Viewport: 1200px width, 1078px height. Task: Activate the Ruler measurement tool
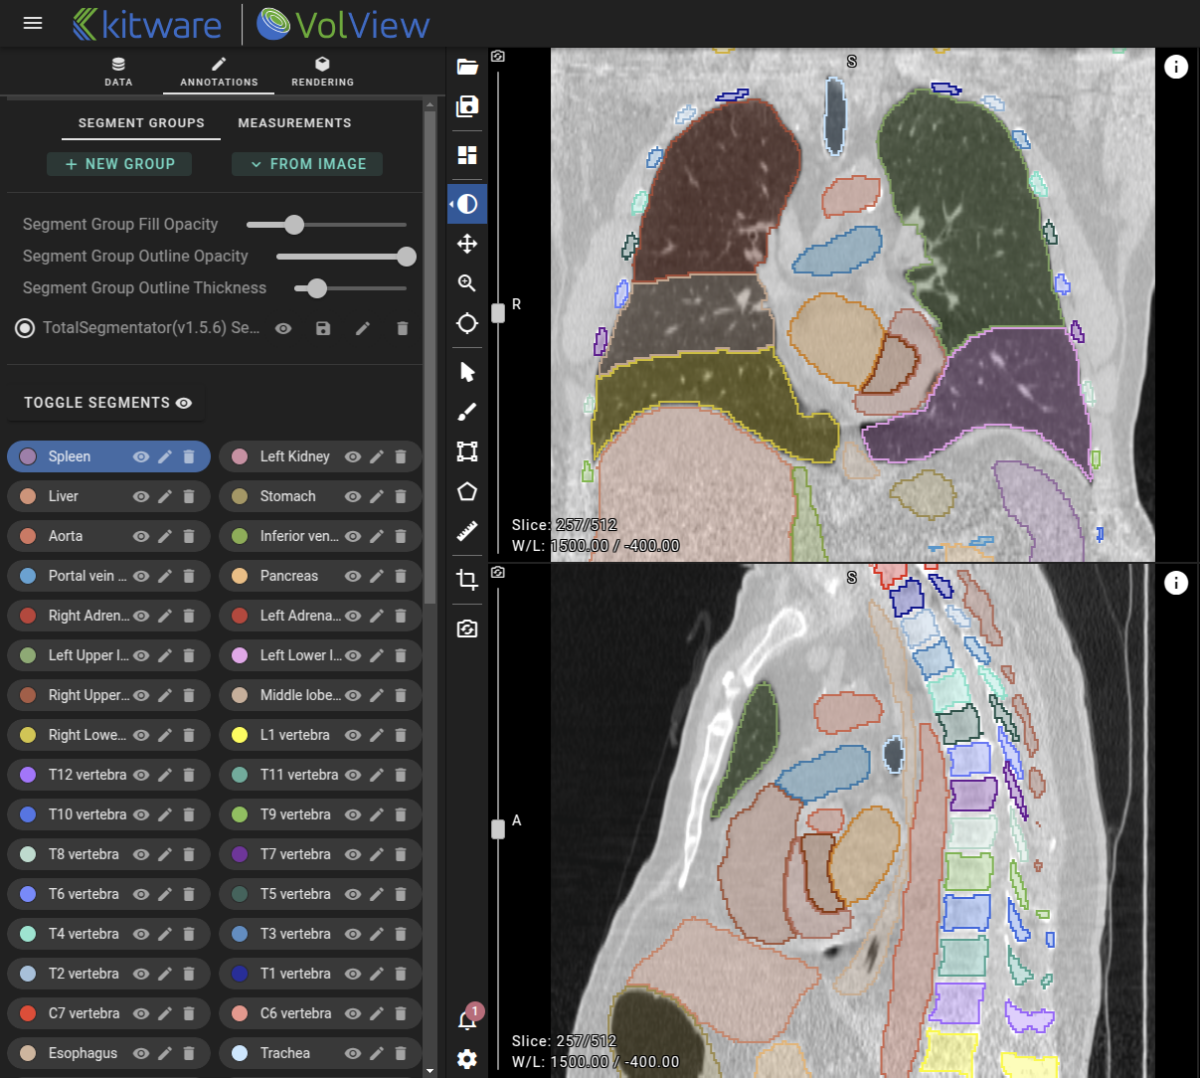466,531
